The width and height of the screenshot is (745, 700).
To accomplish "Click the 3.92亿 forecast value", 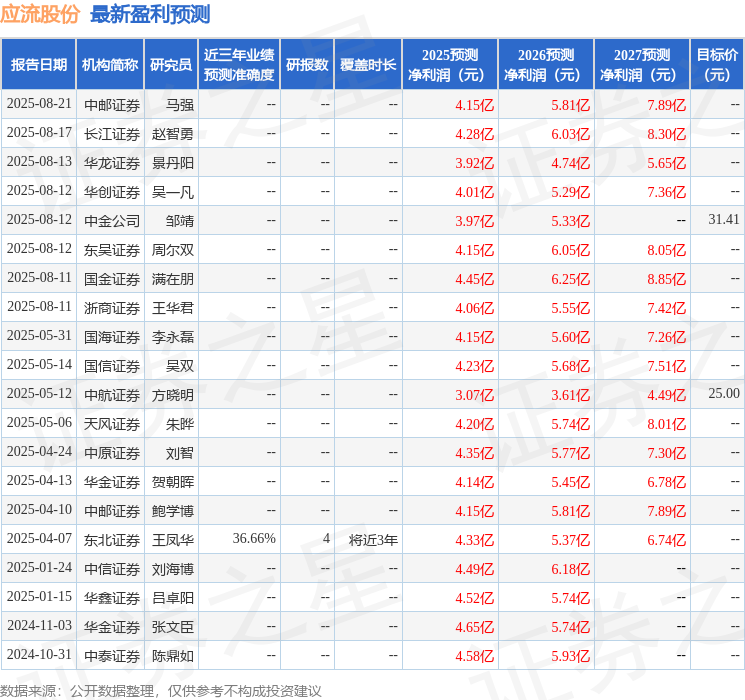I will 474,163.
